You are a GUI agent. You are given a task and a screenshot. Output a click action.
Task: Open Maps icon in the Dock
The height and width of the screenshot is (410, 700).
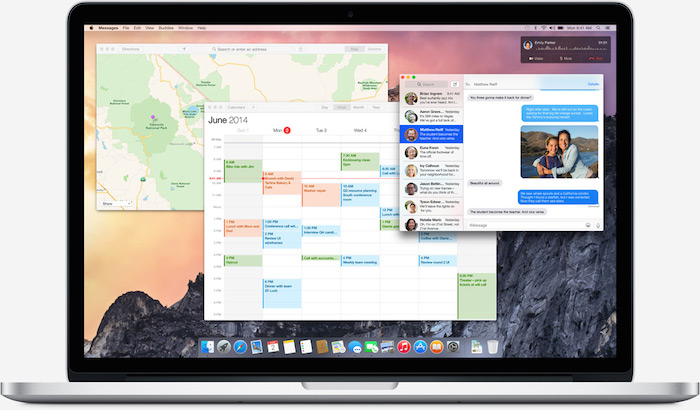338,347
